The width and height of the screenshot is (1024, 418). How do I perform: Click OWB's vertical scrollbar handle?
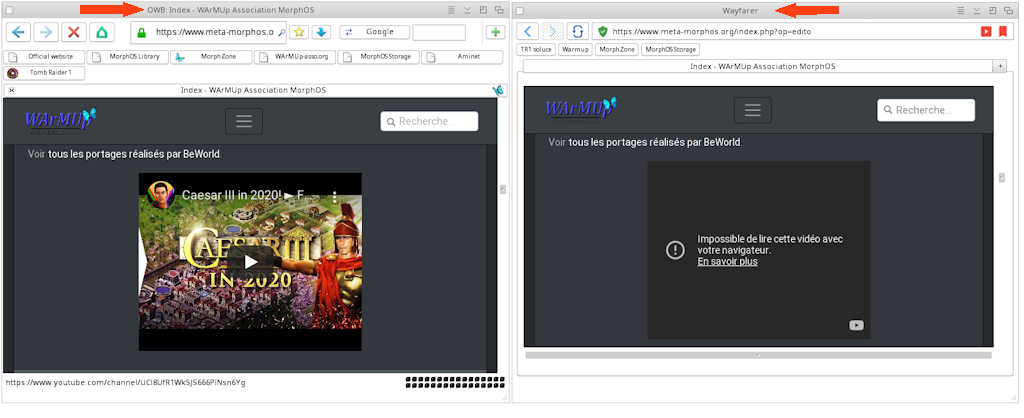502,189
